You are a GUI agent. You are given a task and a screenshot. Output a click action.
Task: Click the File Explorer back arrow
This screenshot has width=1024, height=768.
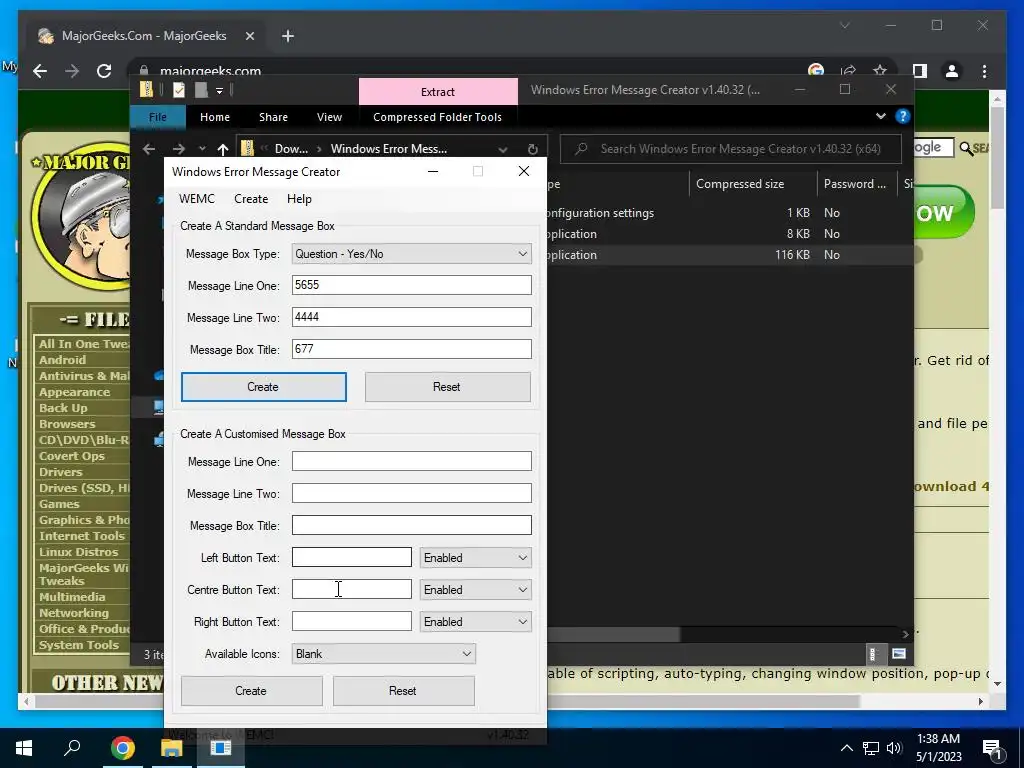[x=149, y=149]
